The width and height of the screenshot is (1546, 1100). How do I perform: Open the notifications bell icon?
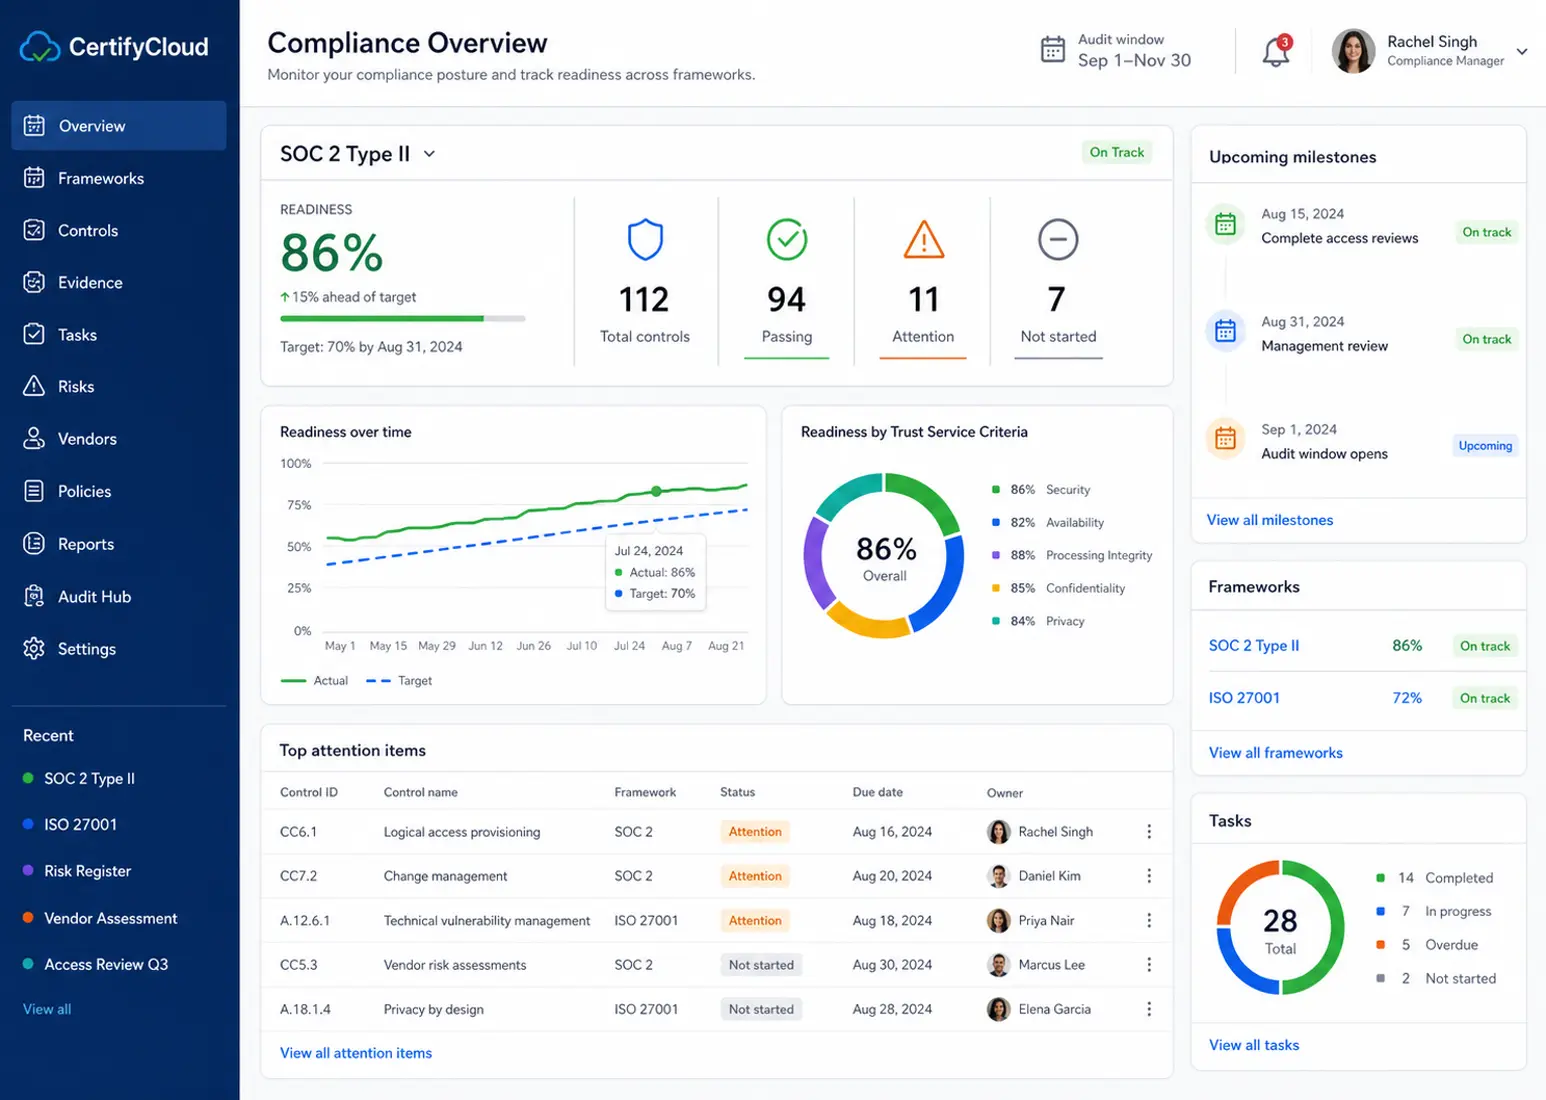click(1276, 51)
